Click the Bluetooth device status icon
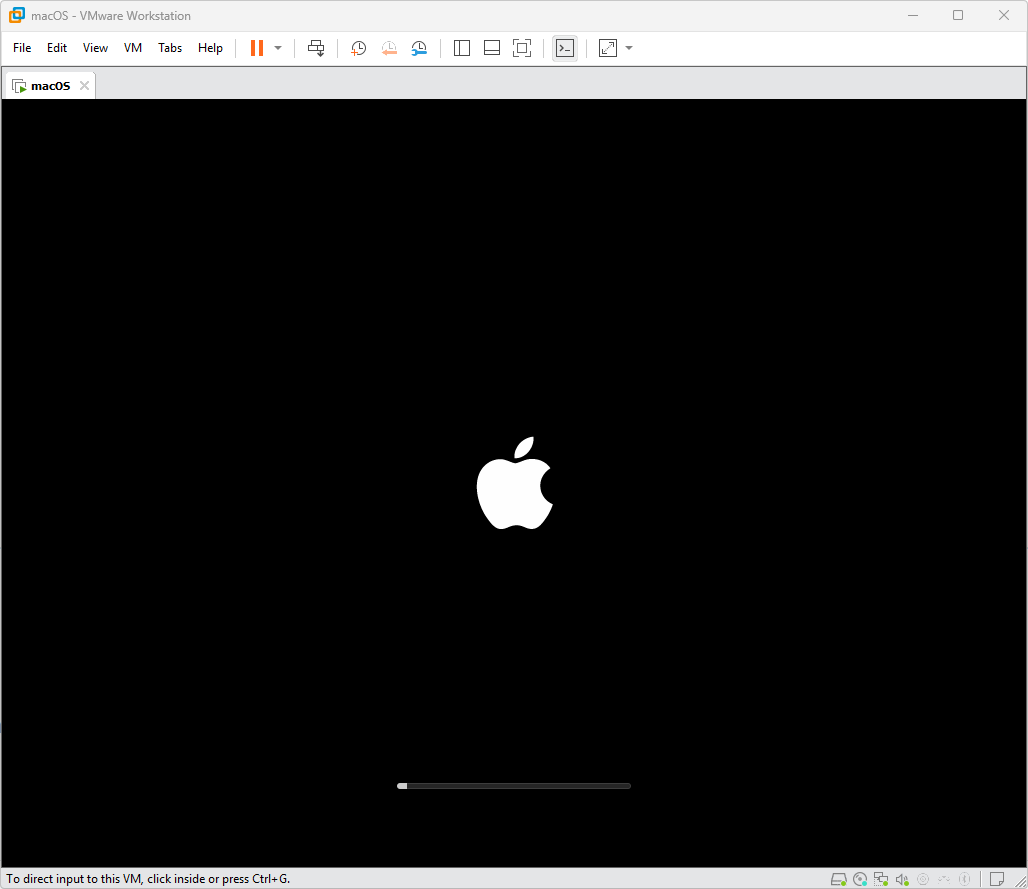Screen dimensions: 1028x889 pyautogui.click(x=964, y=879)
